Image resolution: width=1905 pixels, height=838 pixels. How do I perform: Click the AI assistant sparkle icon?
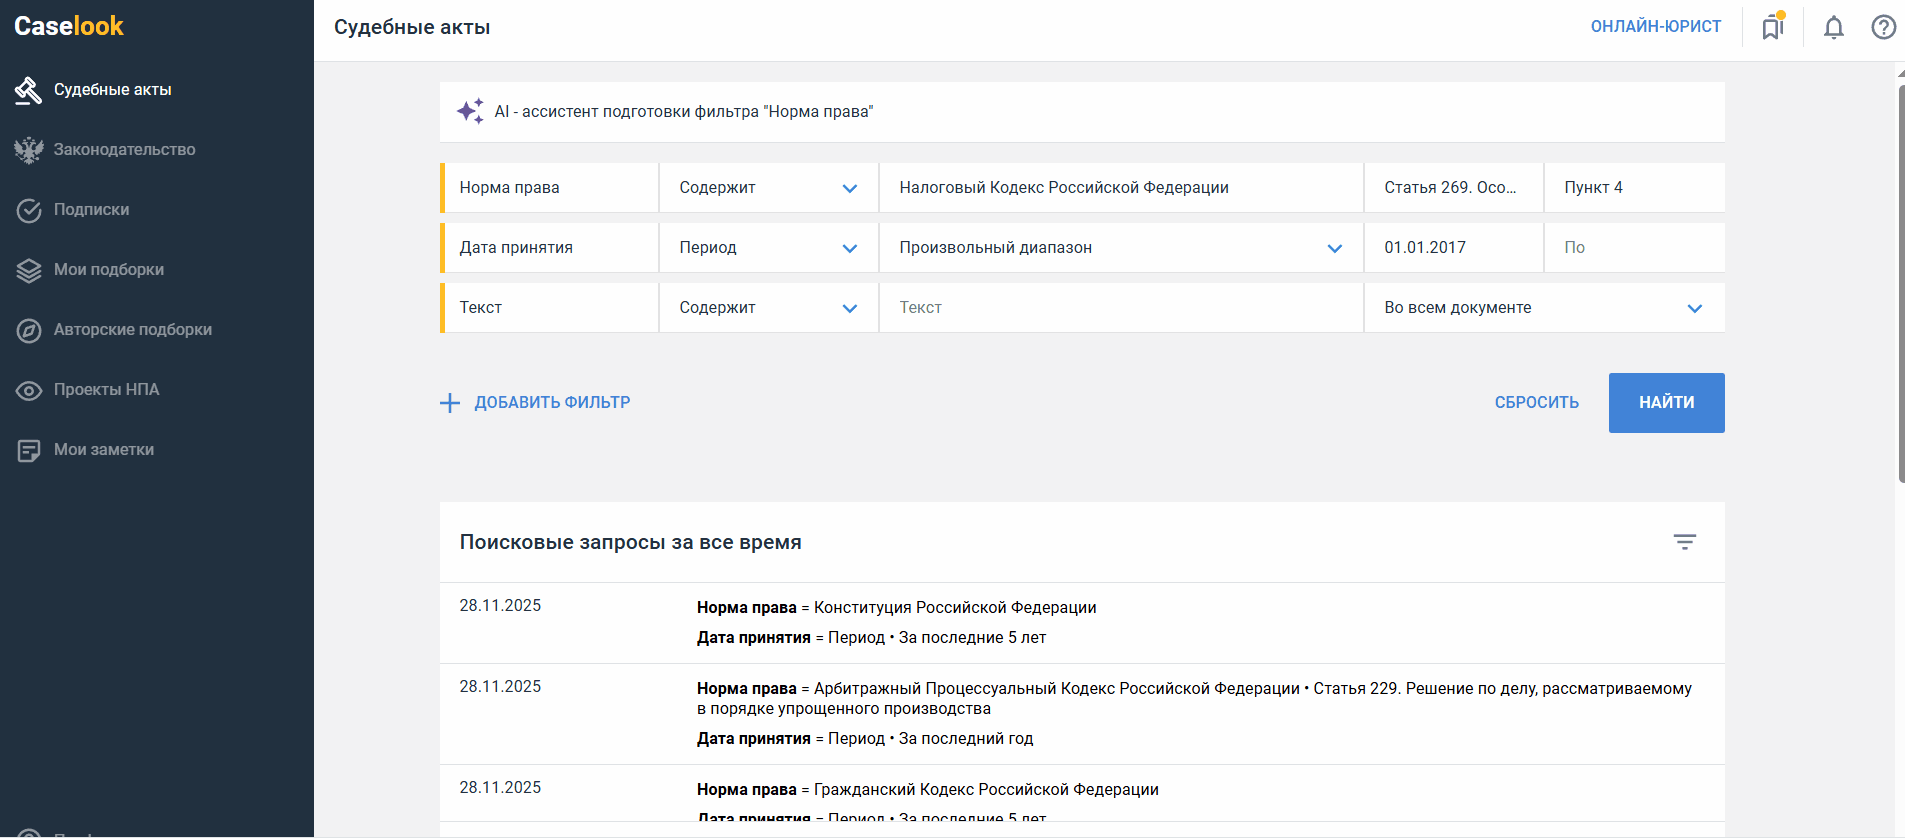click(x=470, y=111)
